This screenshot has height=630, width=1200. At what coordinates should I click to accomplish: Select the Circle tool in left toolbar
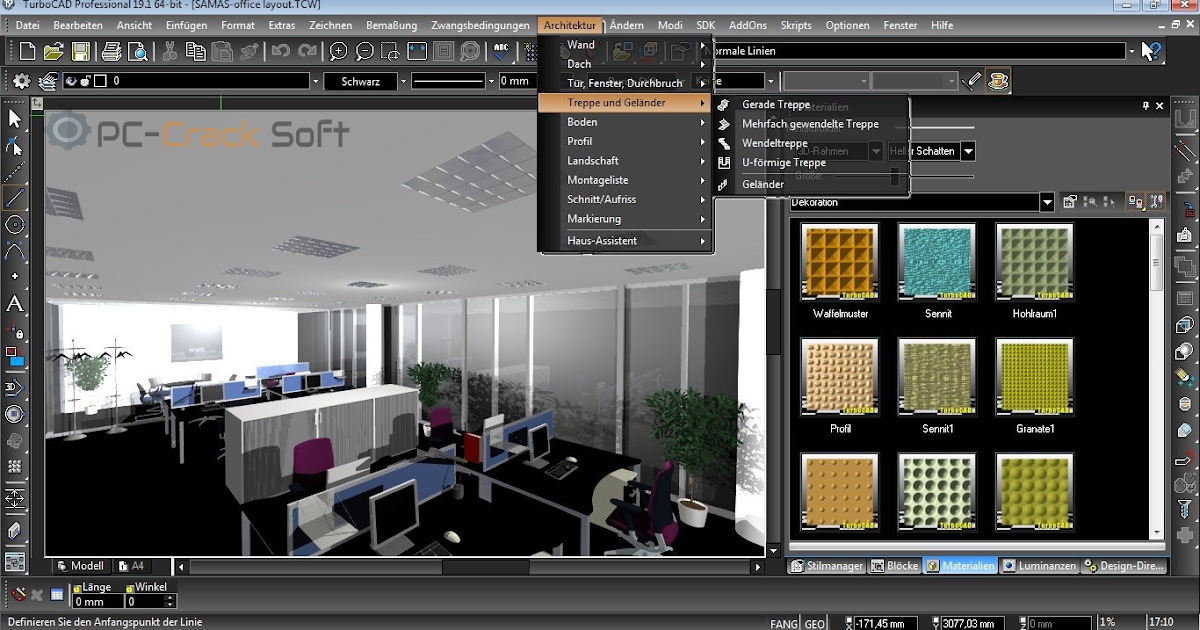pos(14,224)
